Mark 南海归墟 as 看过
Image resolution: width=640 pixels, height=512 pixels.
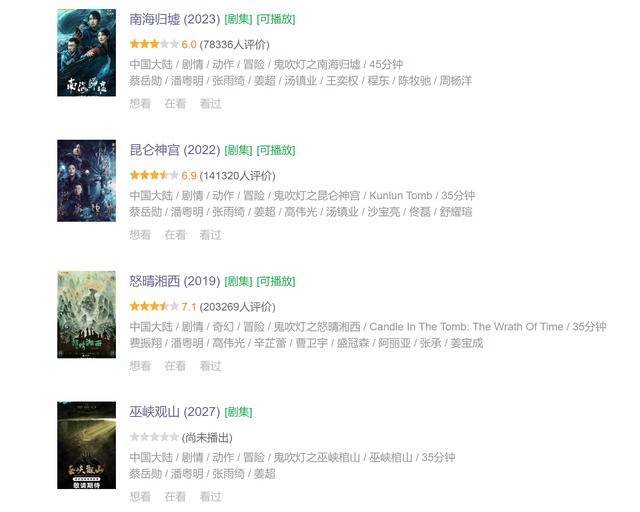211,104
